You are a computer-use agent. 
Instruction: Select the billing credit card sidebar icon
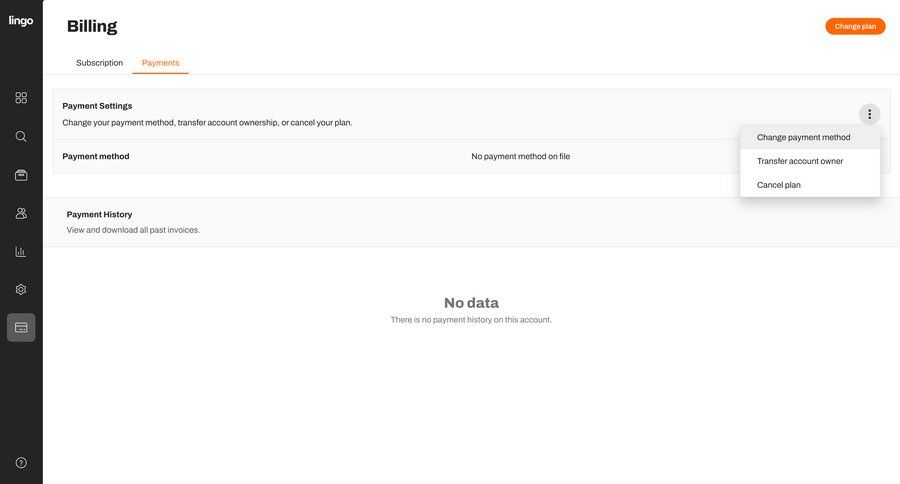coord(21,327)
